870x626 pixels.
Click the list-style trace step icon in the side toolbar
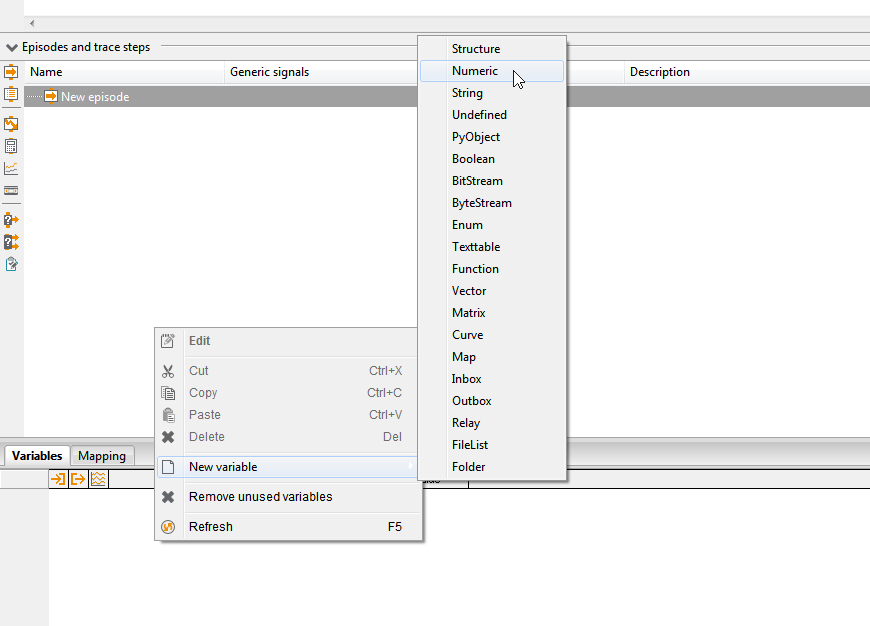pyautogui.click(x=11, y=94)
